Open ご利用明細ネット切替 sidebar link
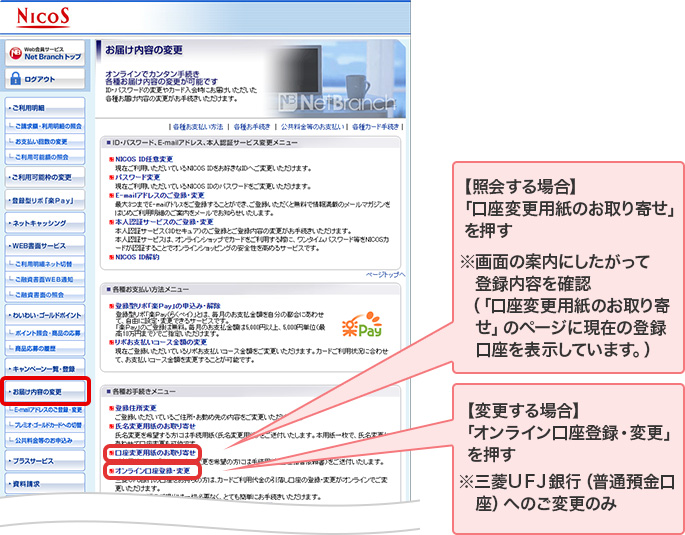This screenshot has width=685, height=535. [x=45, y=264]
